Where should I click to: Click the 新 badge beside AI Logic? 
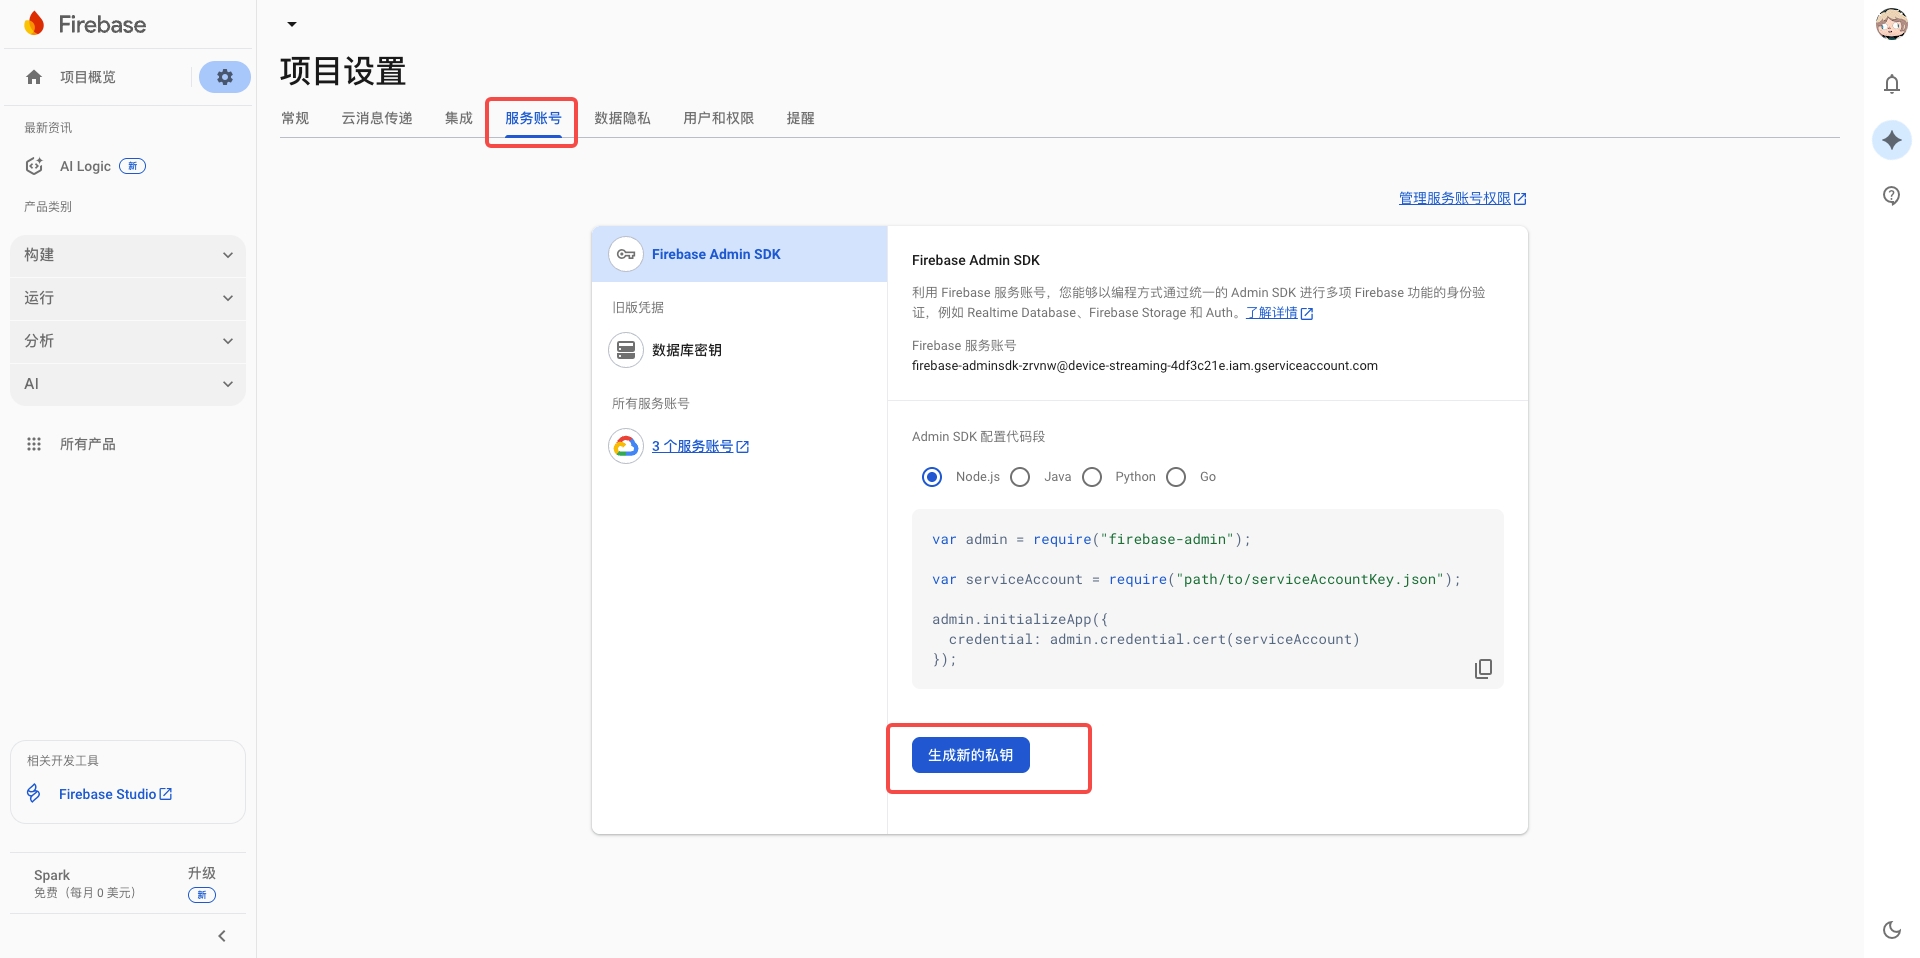click(x=132, y=166)
